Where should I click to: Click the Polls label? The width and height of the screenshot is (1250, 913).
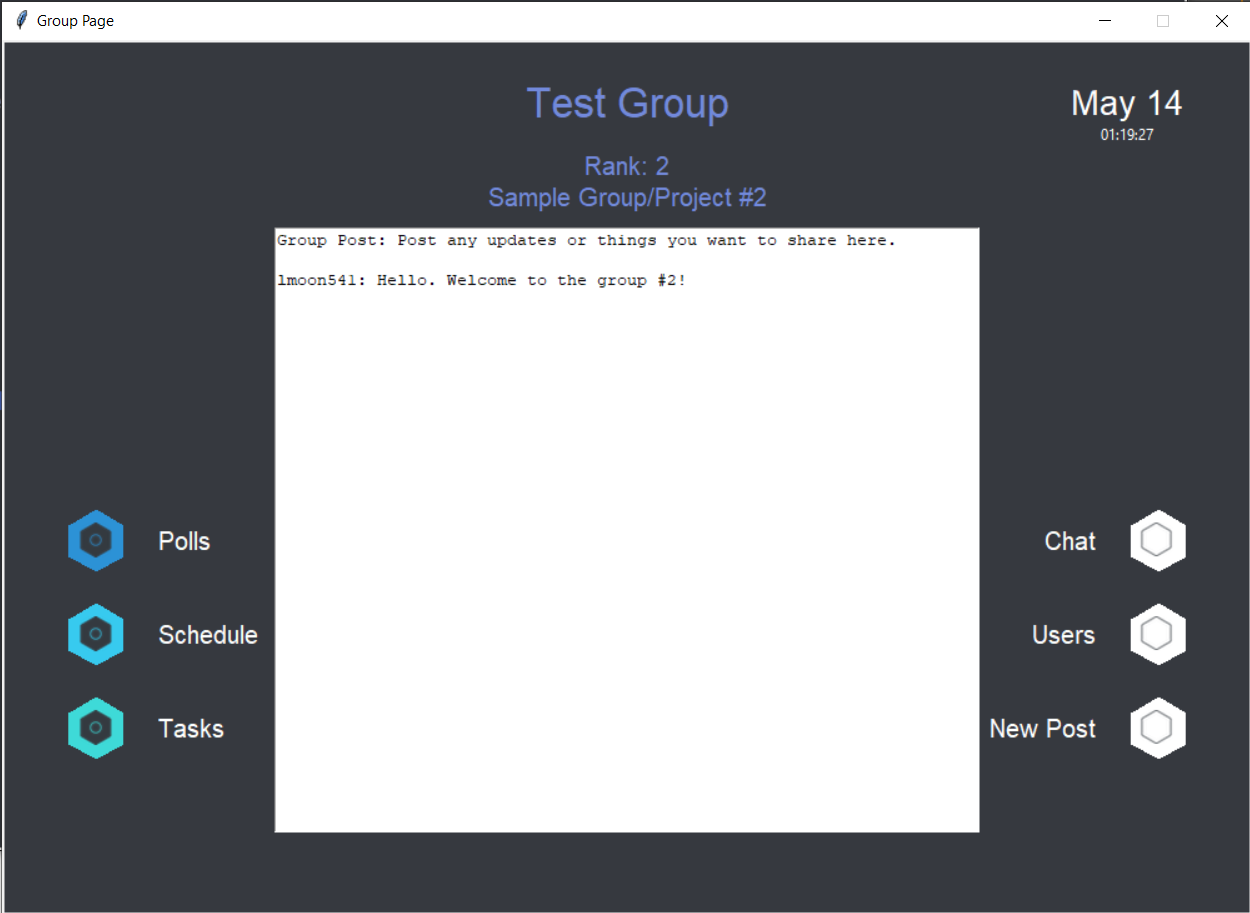tap(184, 541)
